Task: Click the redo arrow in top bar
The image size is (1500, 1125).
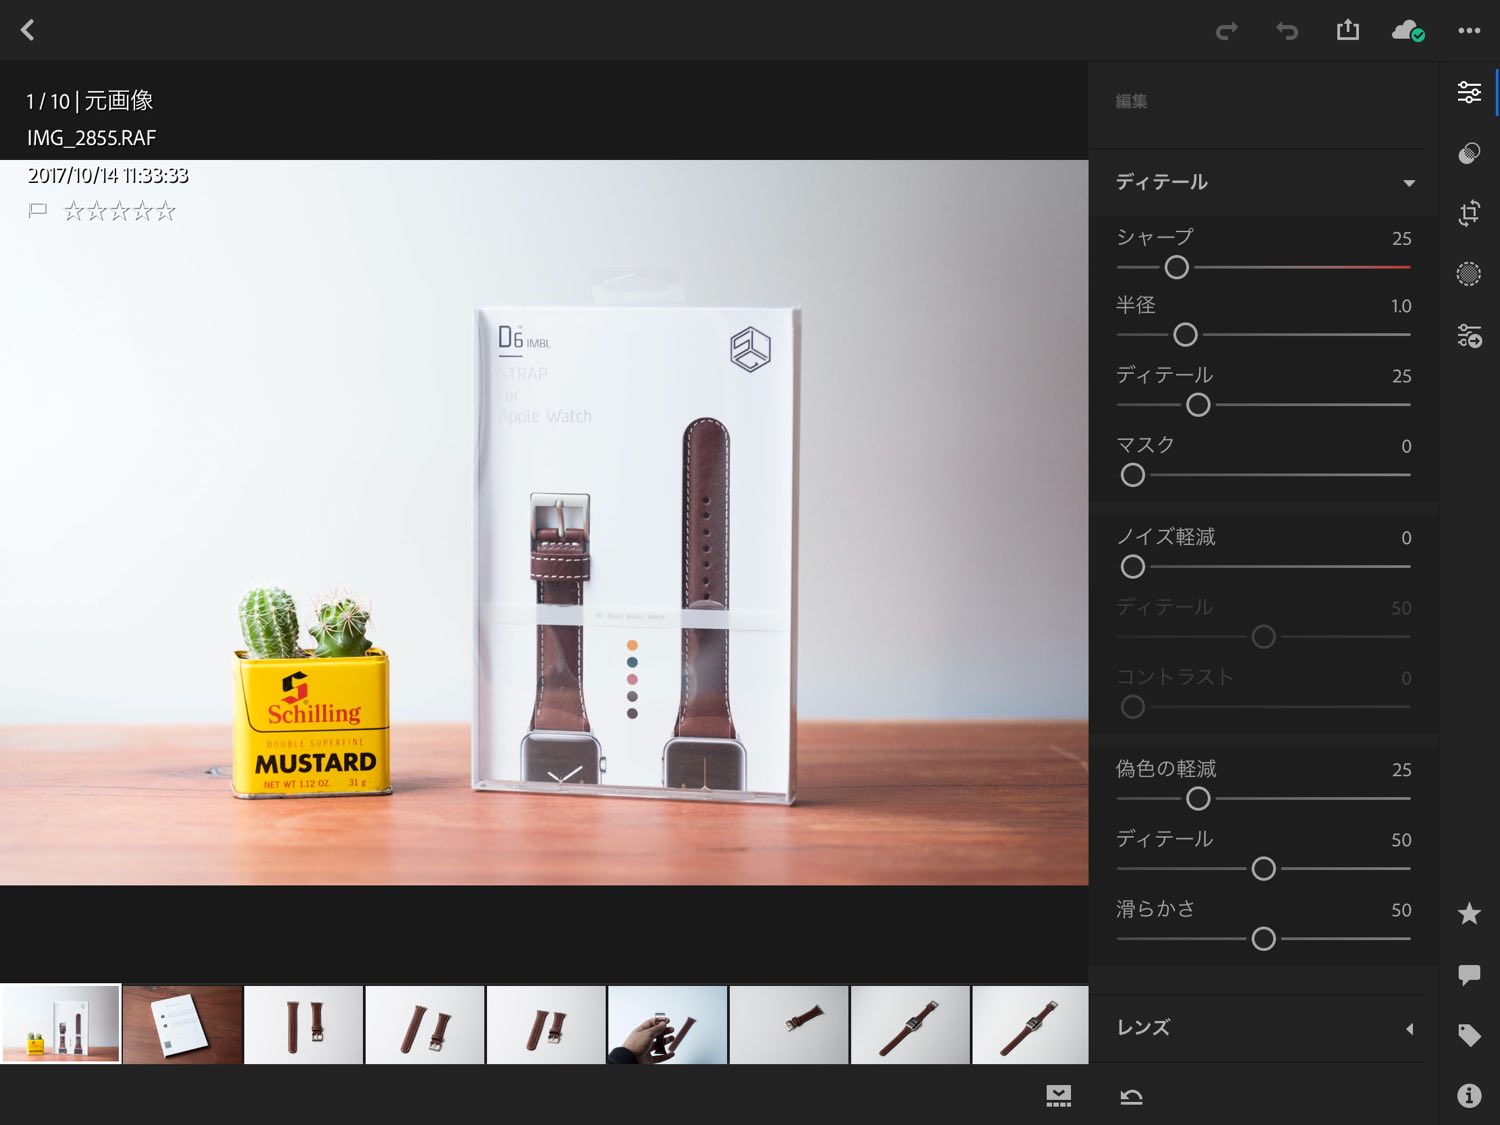Action: click(1226, 31)
